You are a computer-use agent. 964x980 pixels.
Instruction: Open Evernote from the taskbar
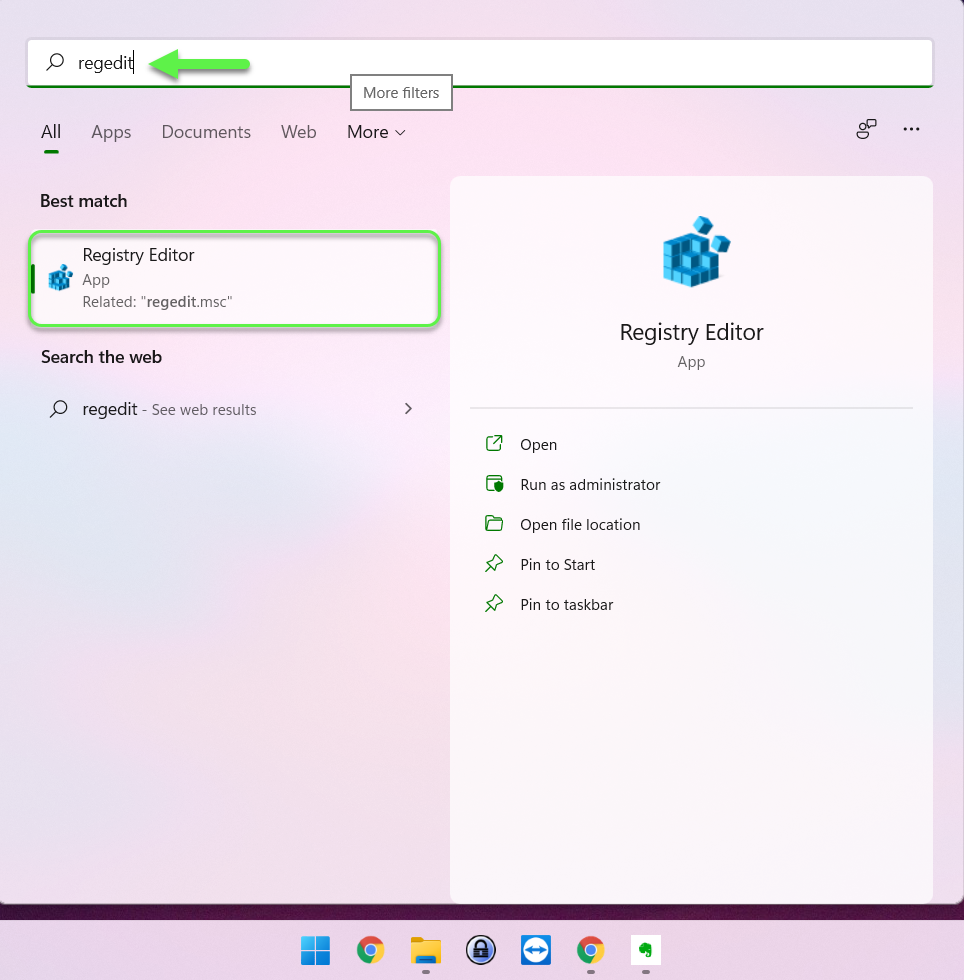(x=646, y=950)
